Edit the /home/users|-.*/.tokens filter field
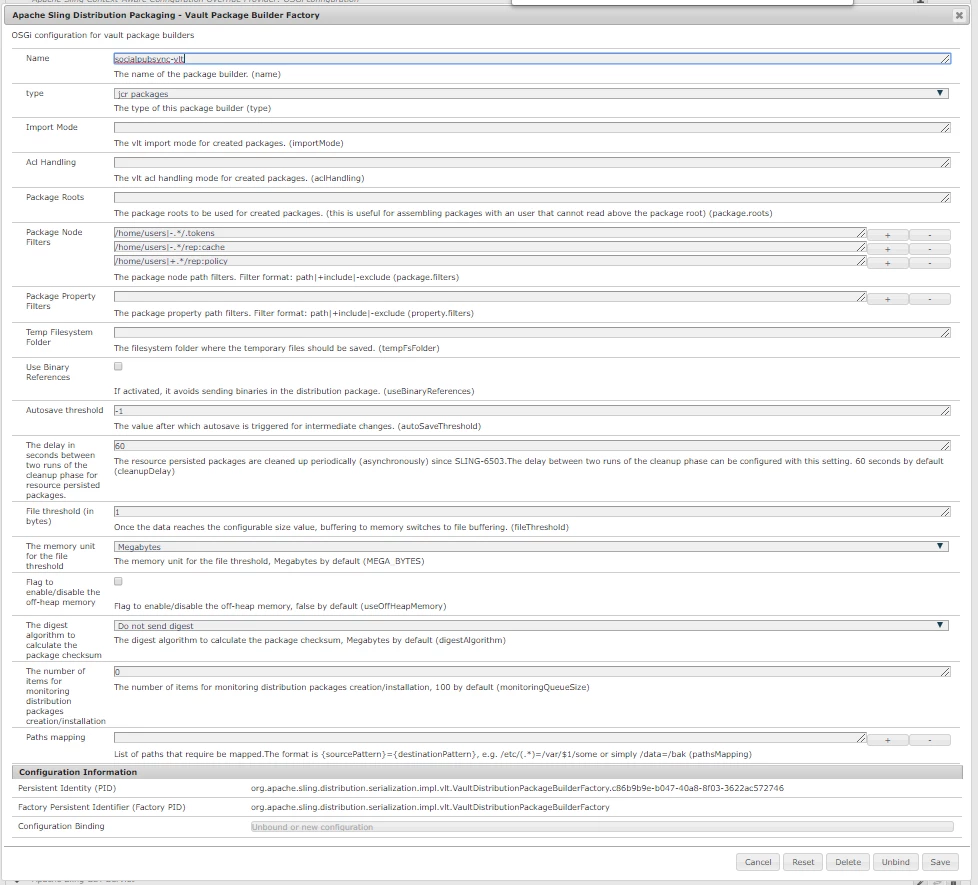Screen dimensions: 978x885 [490, 233]
